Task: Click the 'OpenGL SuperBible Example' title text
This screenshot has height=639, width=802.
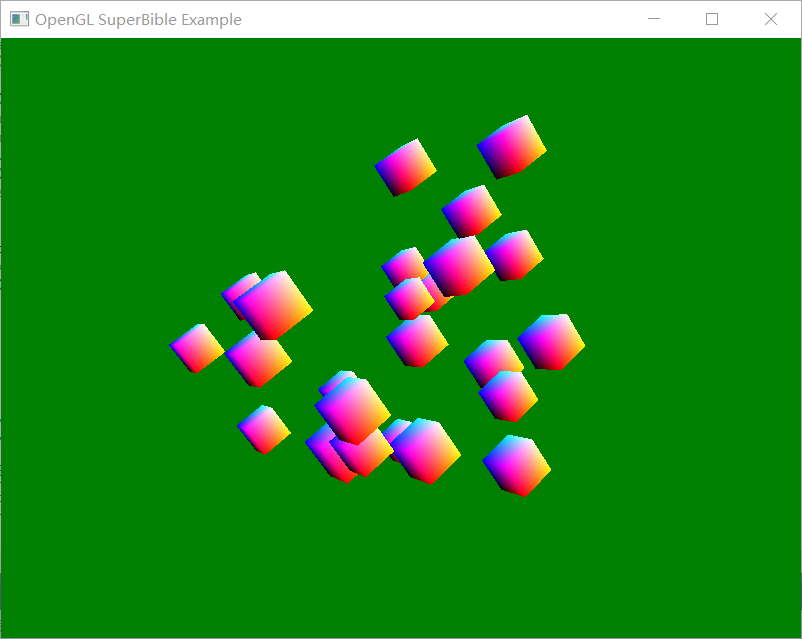Action: coord(138,19)
